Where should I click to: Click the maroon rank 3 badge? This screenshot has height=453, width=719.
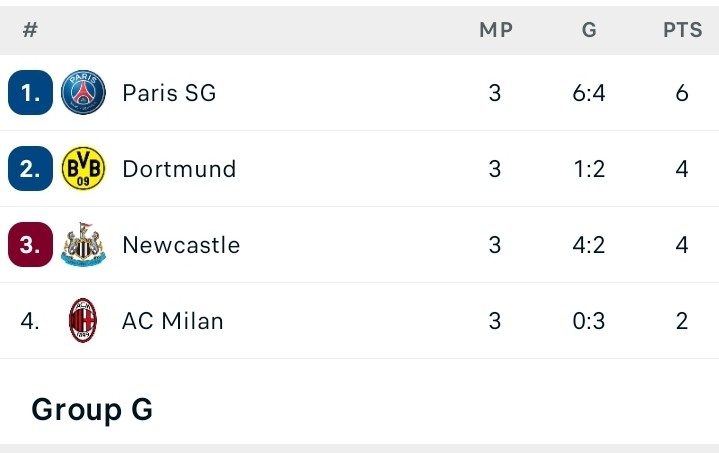pos(30,245)
